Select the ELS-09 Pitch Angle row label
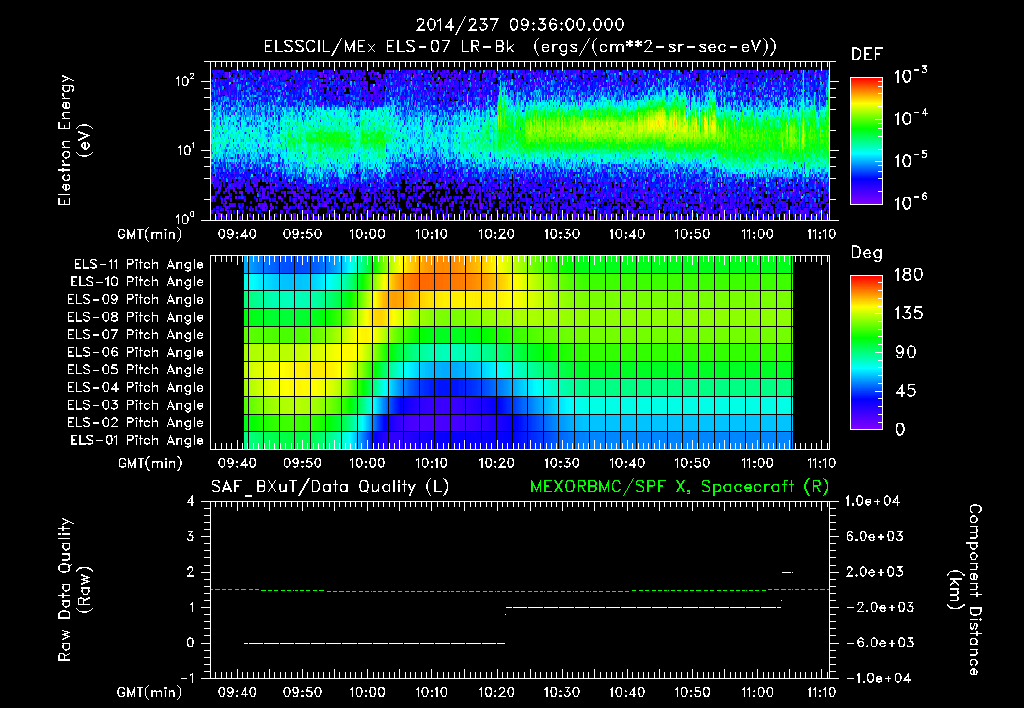Screen dimensions: 1024x708 pos(135,300)
